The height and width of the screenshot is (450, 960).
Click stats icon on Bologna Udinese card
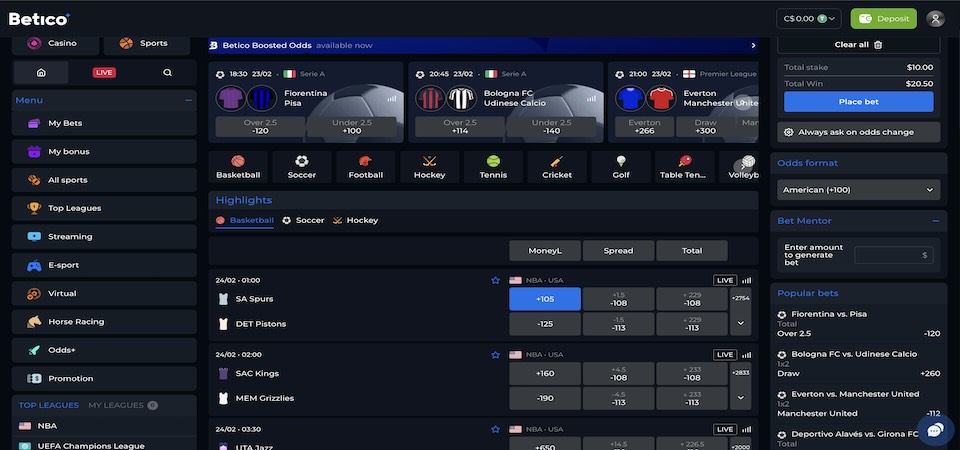[591, 98]
